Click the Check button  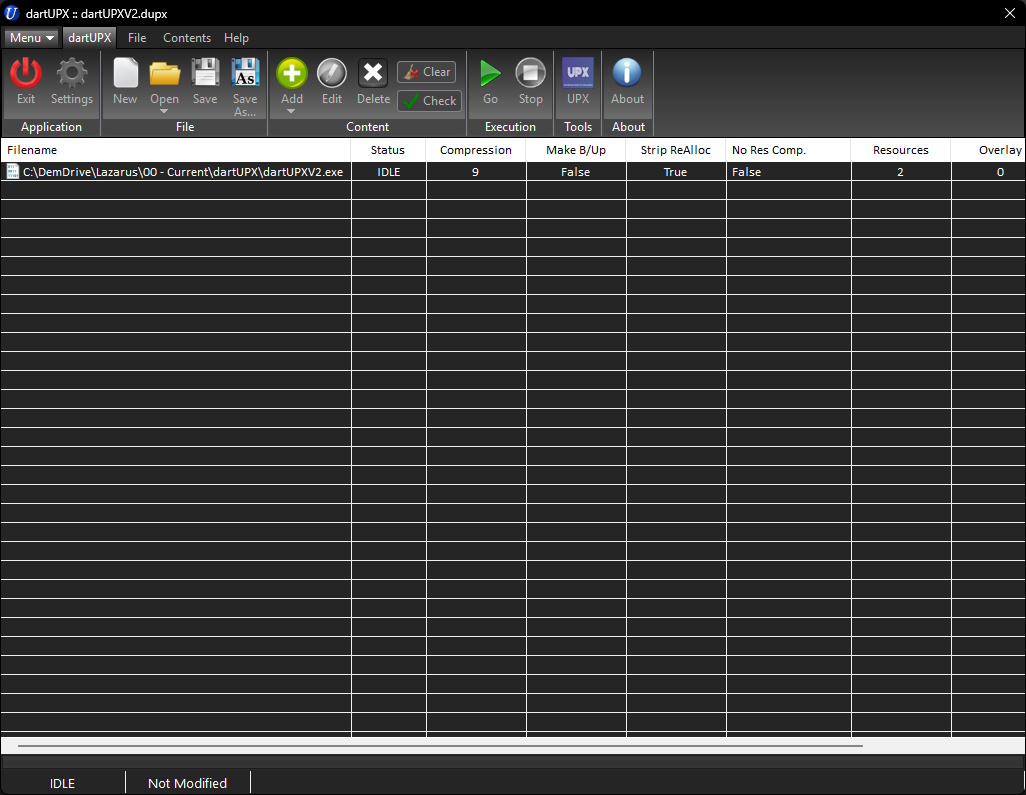[429, 101]
